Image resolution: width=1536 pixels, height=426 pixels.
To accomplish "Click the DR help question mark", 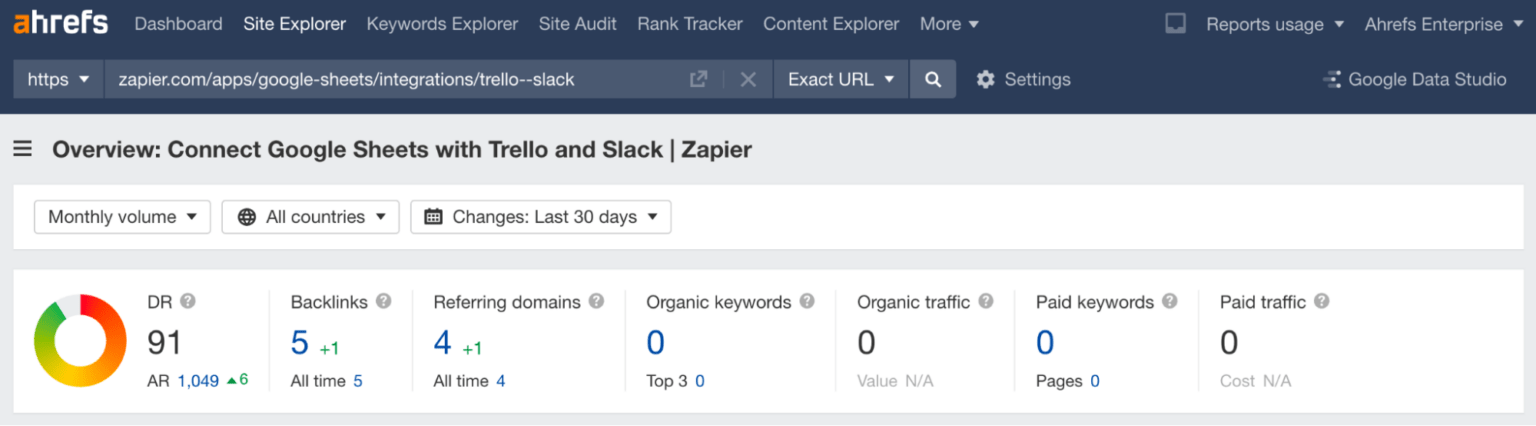I will click(187, 301).
